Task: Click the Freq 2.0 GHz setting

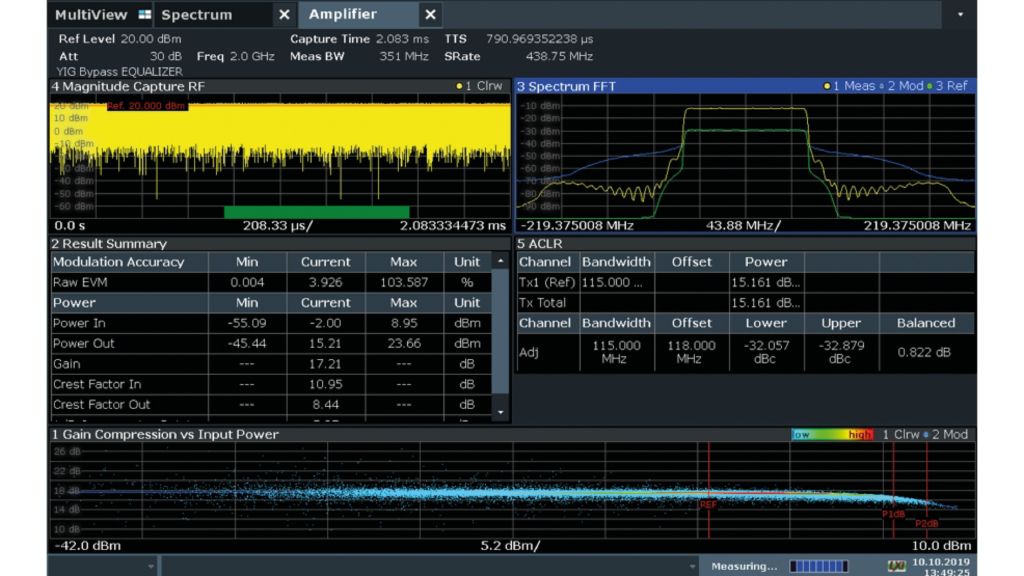Action: [235, 56]
